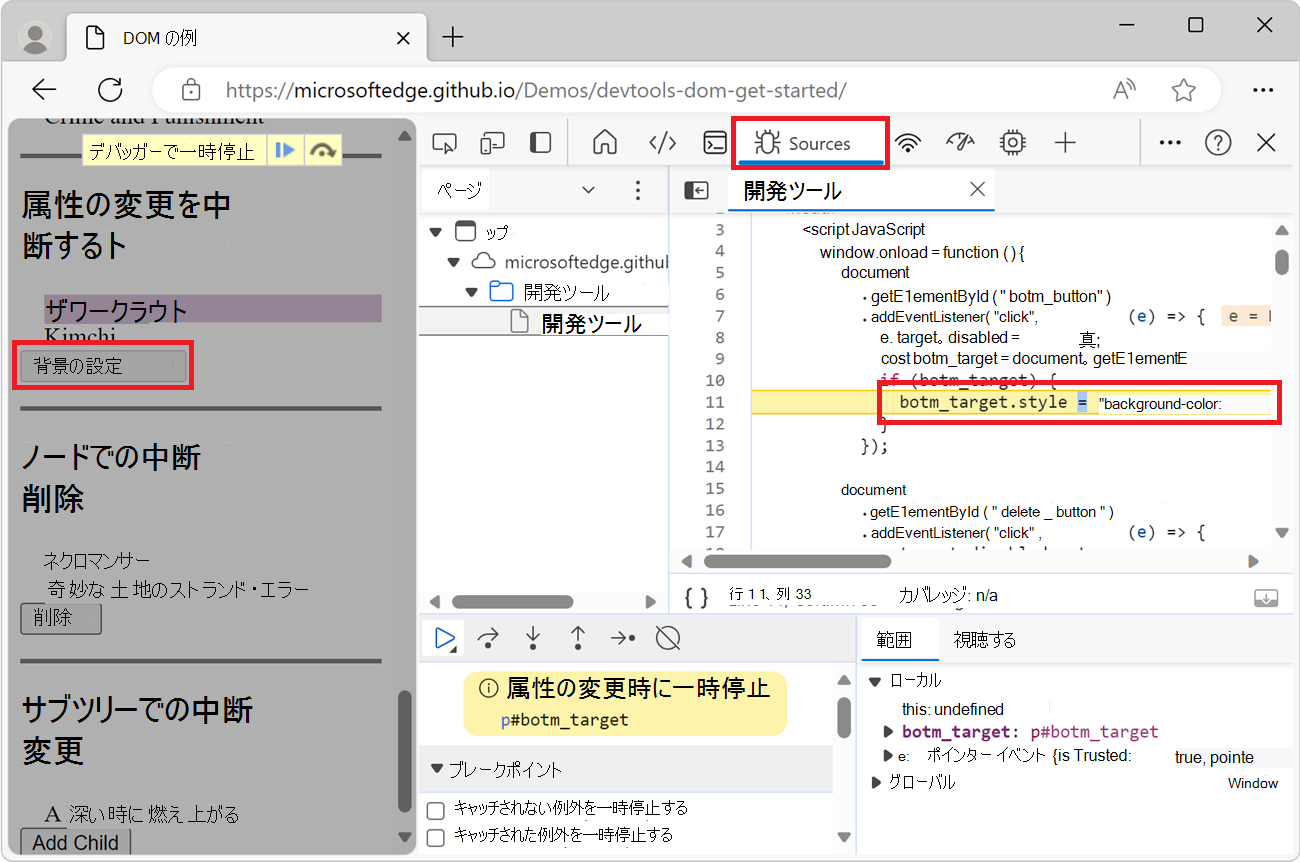The image size is (1300, 862).
Task: Expand the botm_target variable
Action: tap(887, 732)
